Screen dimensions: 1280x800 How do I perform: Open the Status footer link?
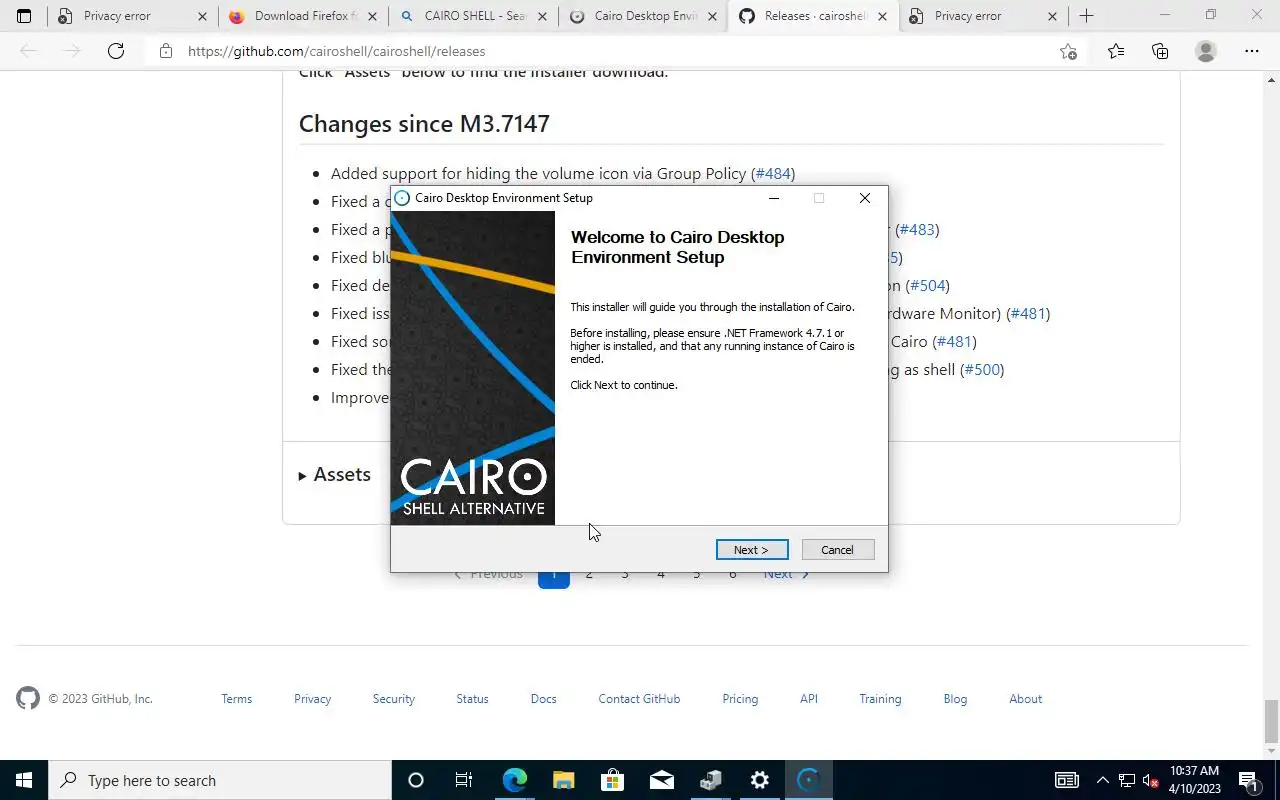(472, 699)
